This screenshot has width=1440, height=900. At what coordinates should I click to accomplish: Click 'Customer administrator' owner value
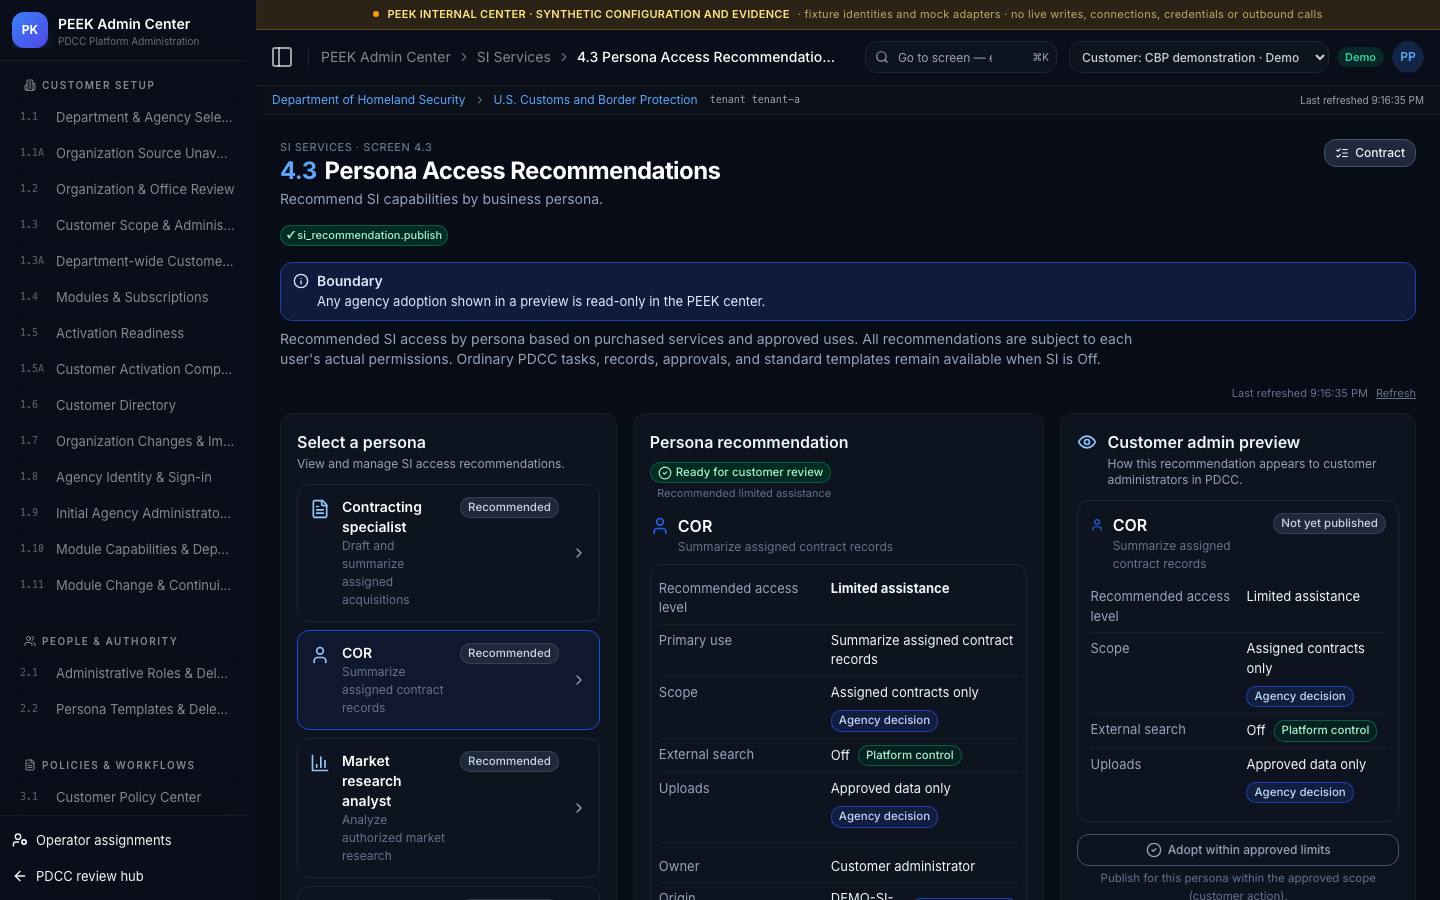tap(903, 866)
